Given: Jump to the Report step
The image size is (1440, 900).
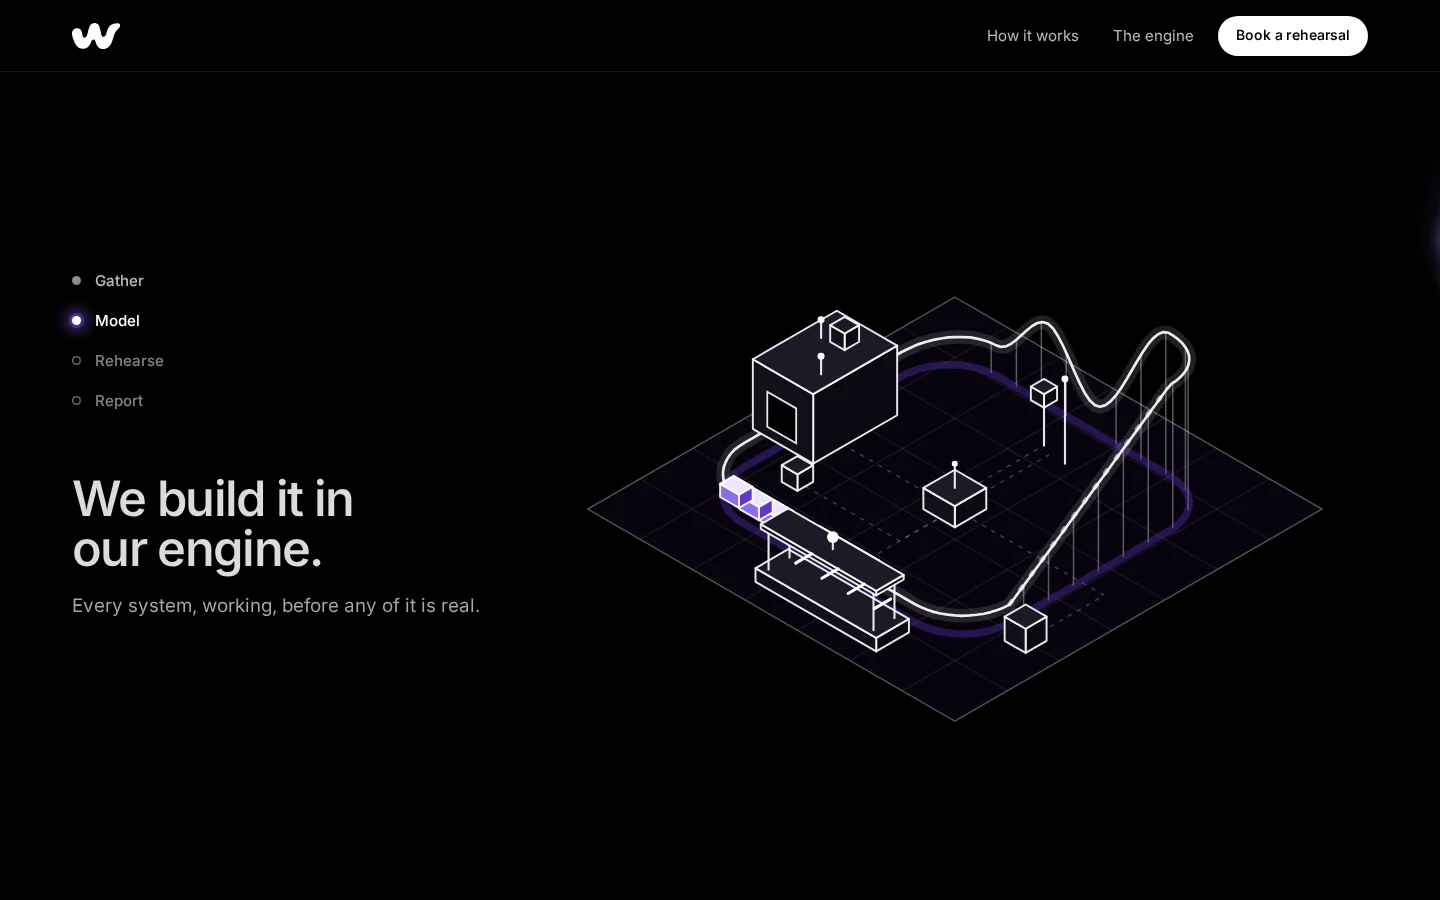Looking at the screenshot, I should (x=108, y=401).
